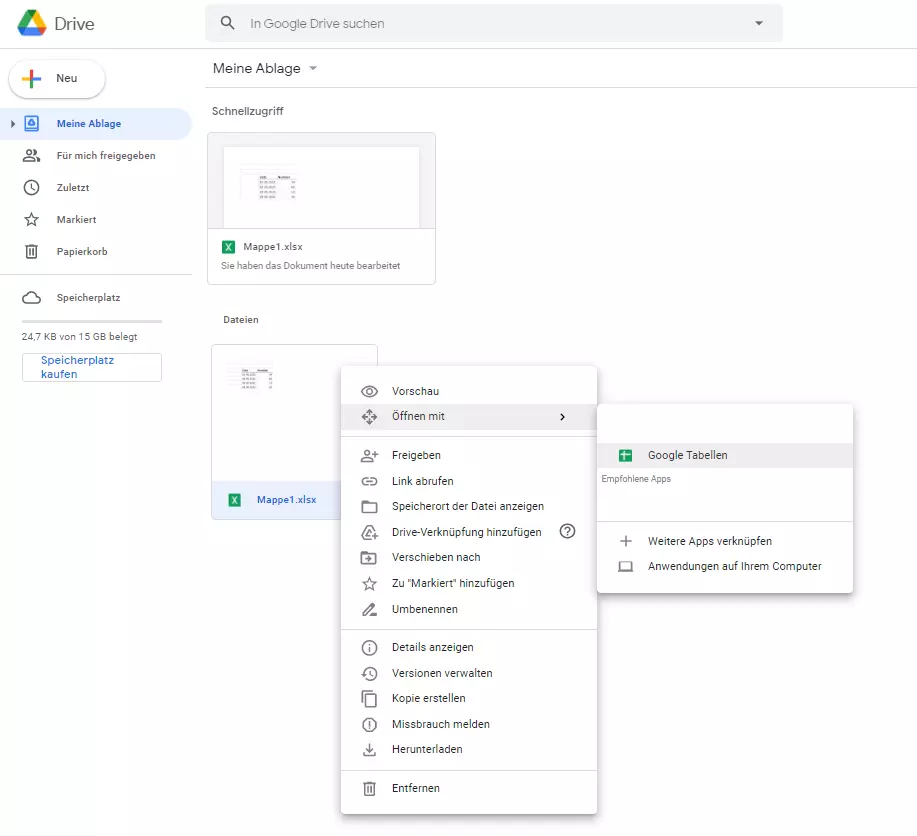The height and width of the screenshot is (836, 917).
Task: Open the search options dropdown arrow
Action: pos(759,23)
